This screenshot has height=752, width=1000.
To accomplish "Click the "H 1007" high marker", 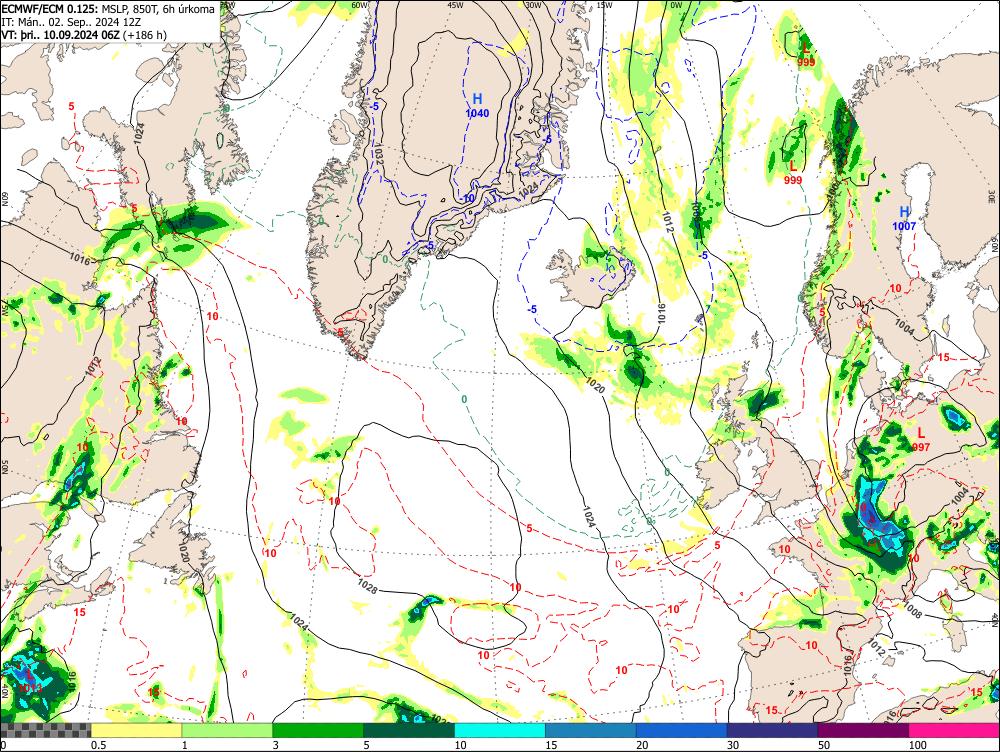I will point(904,218).
